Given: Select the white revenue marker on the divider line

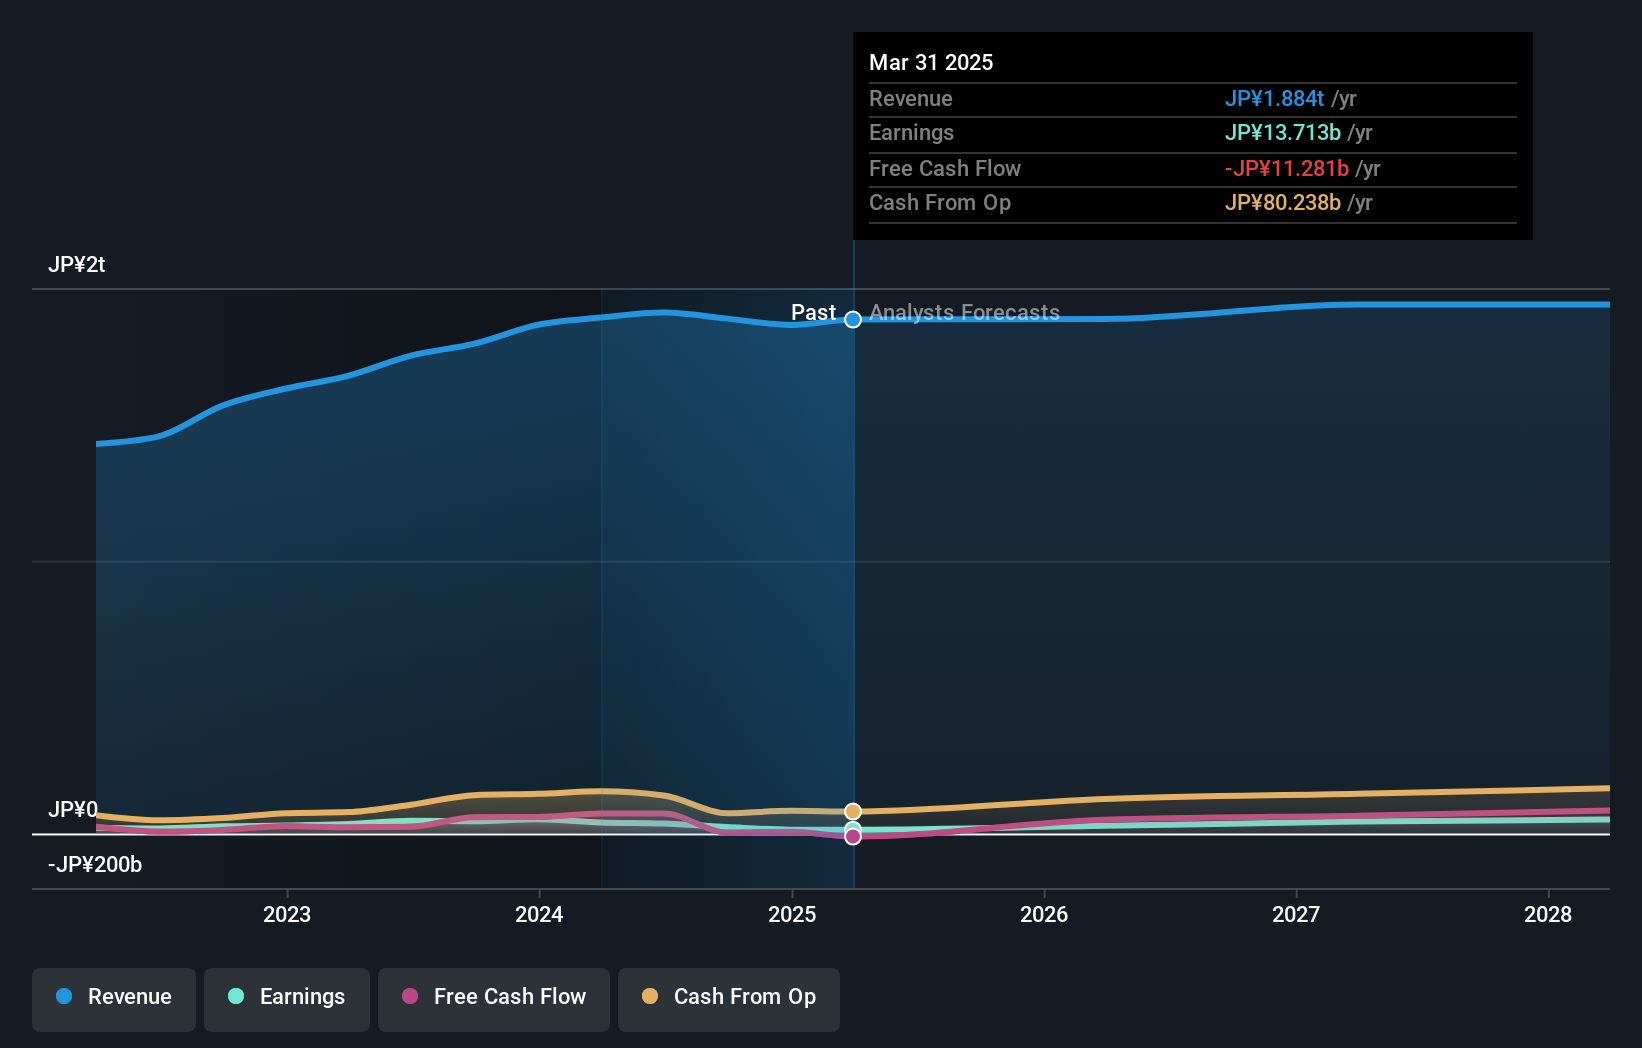Looking at the screenshot, I should (853, 320).
